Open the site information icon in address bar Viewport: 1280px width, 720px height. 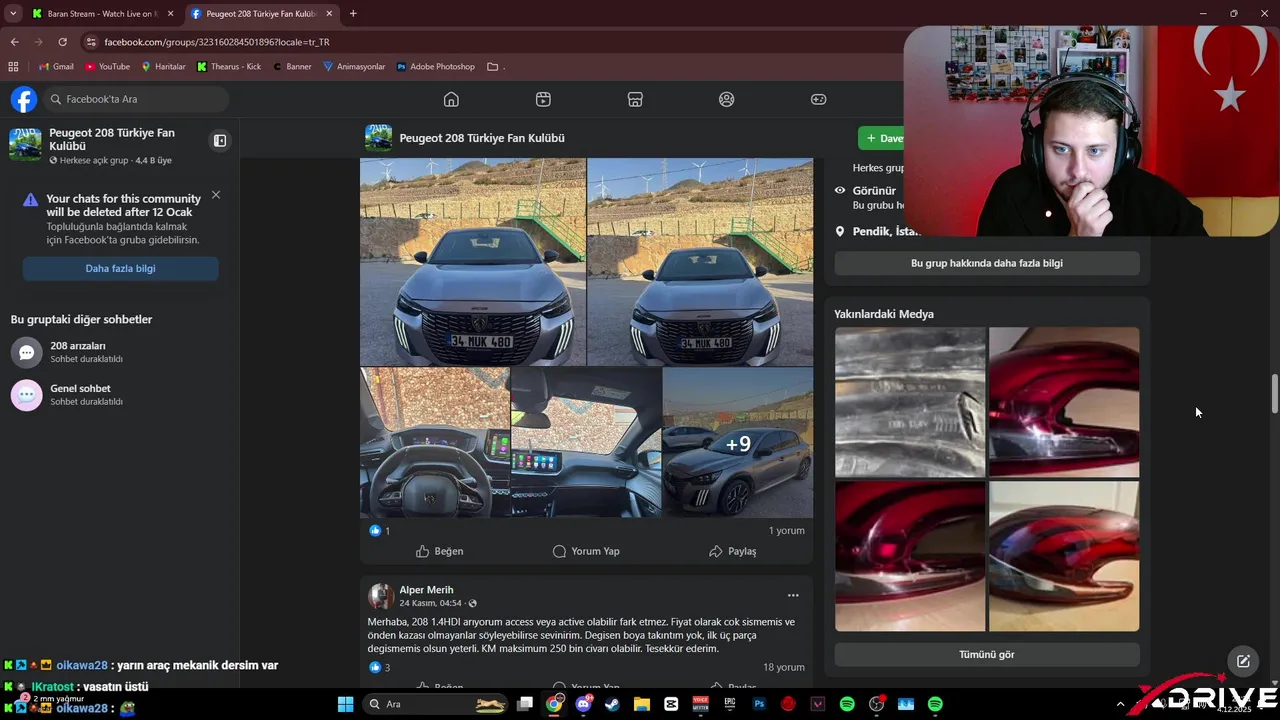click(x=92, y=42)
